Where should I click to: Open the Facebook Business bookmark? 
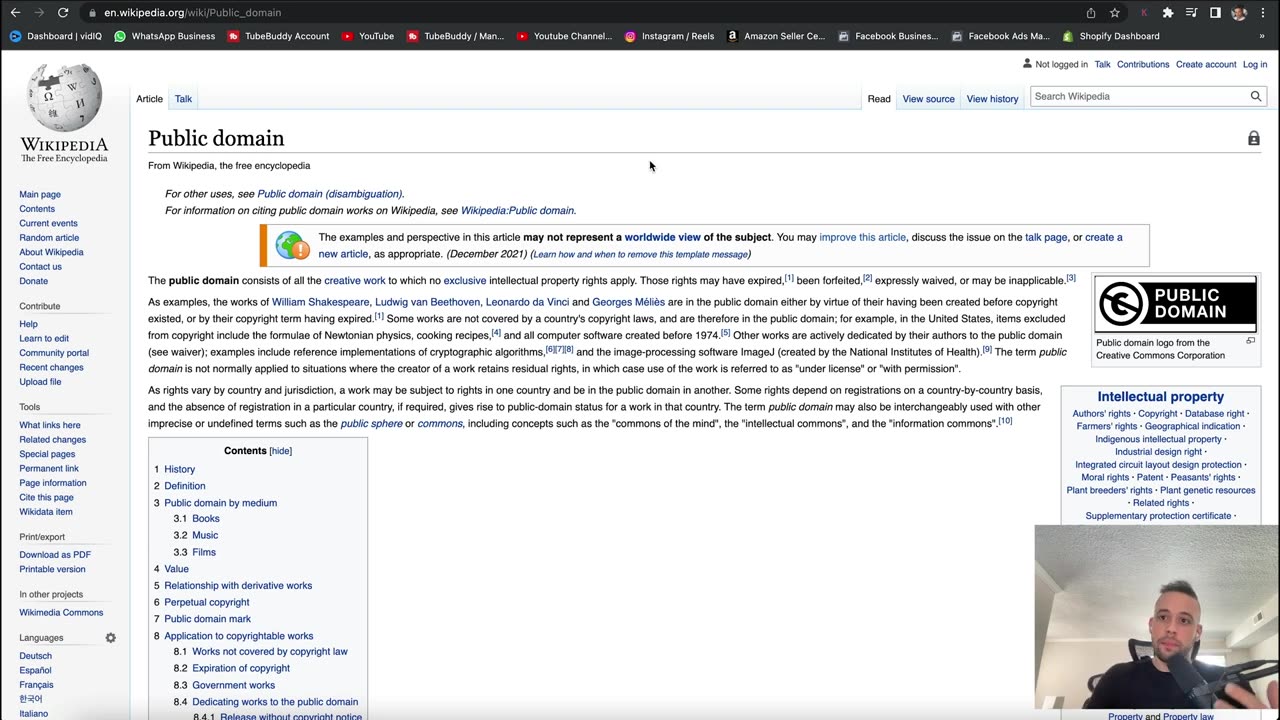click(x=888, y=36)
